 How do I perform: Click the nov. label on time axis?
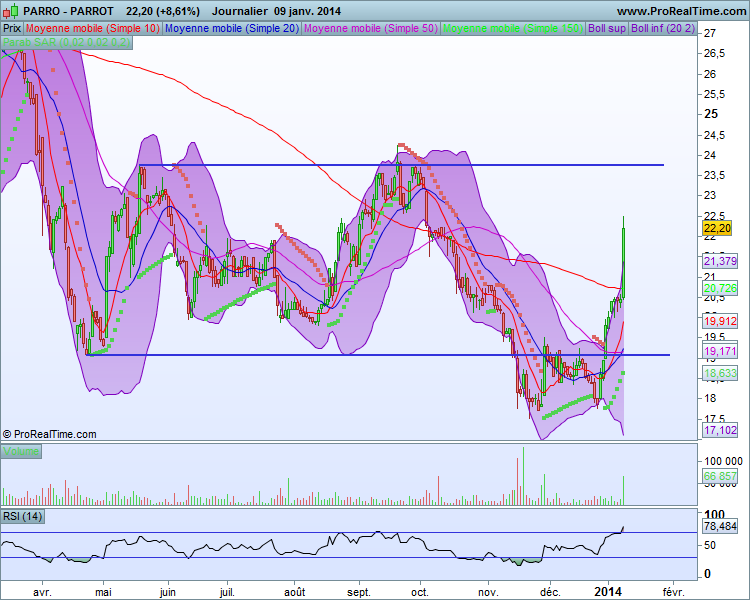(488, 592)
